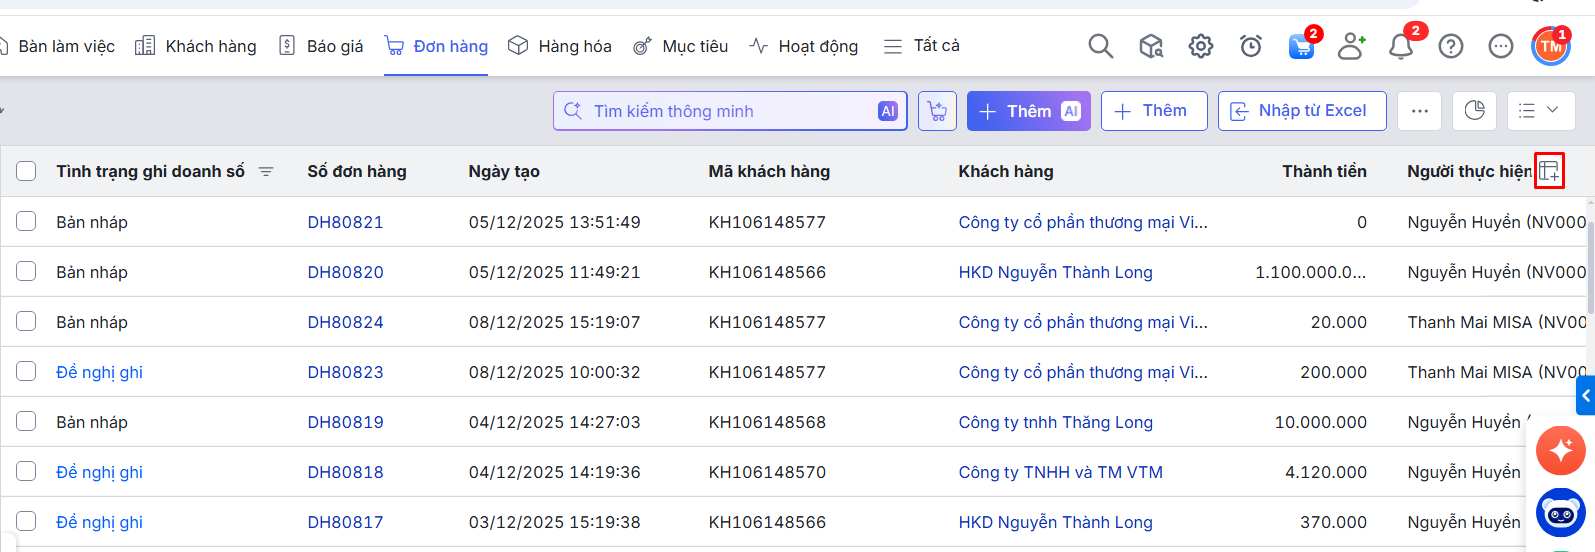Screen dimensions: 1595x552
Task: Check the row for order DH80821
Action: pos(26,221)
